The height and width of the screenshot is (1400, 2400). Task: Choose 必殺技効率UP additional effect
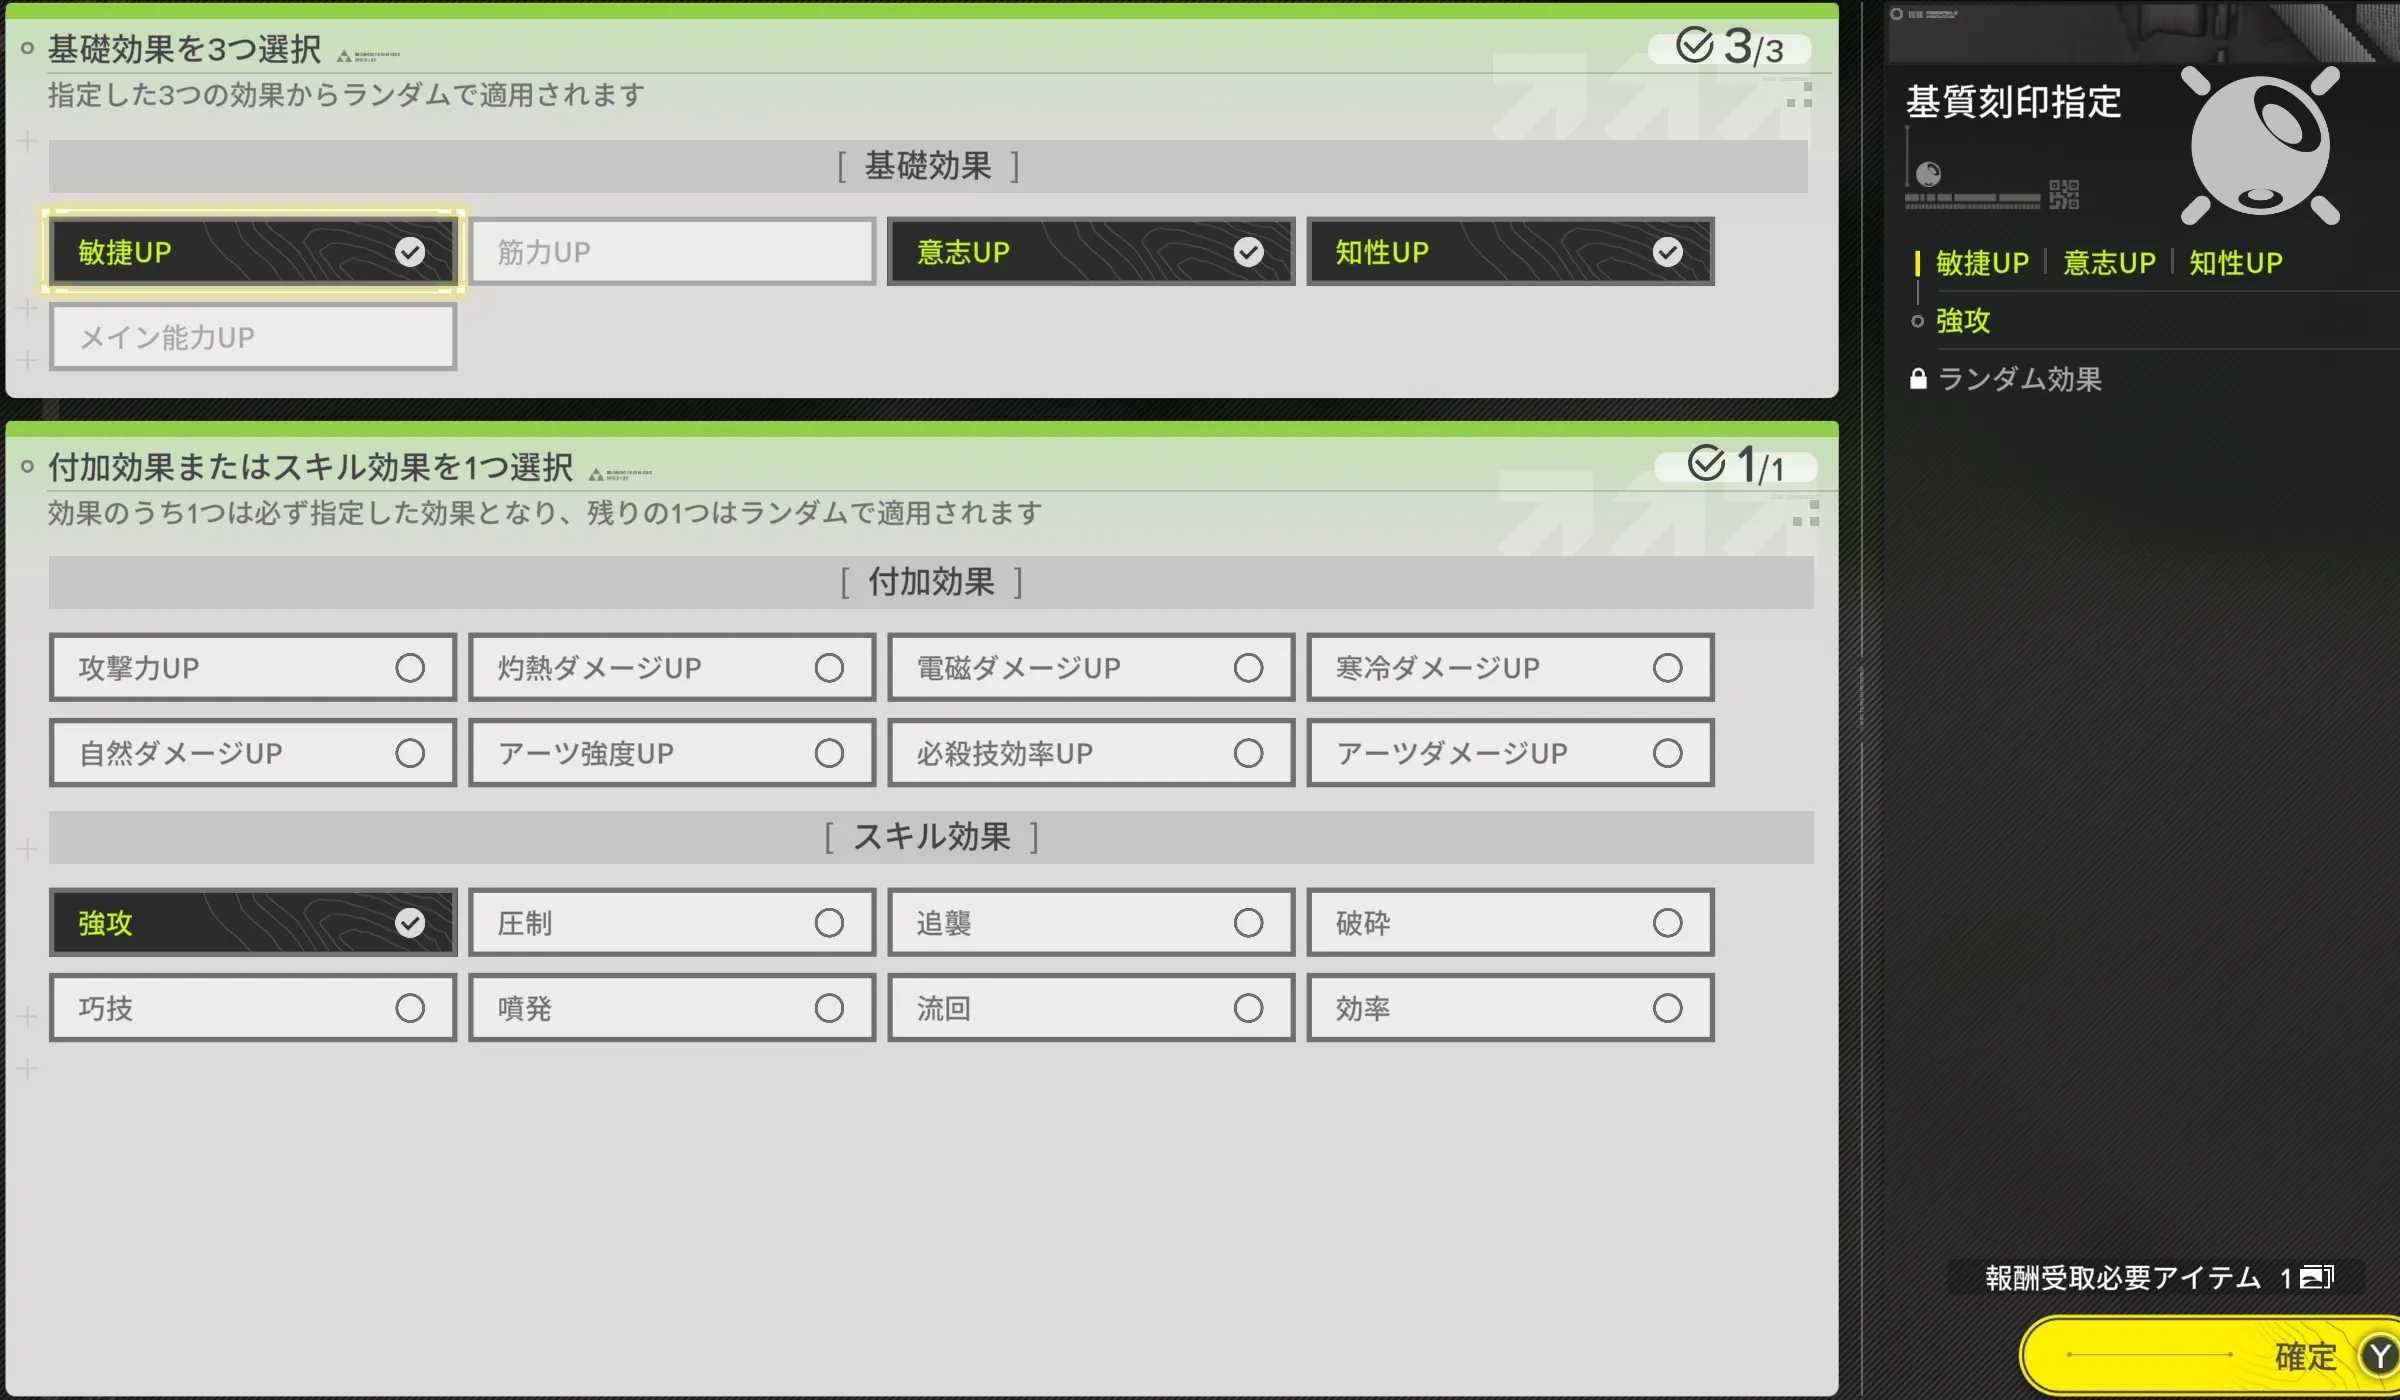[x=1090, y=753]
